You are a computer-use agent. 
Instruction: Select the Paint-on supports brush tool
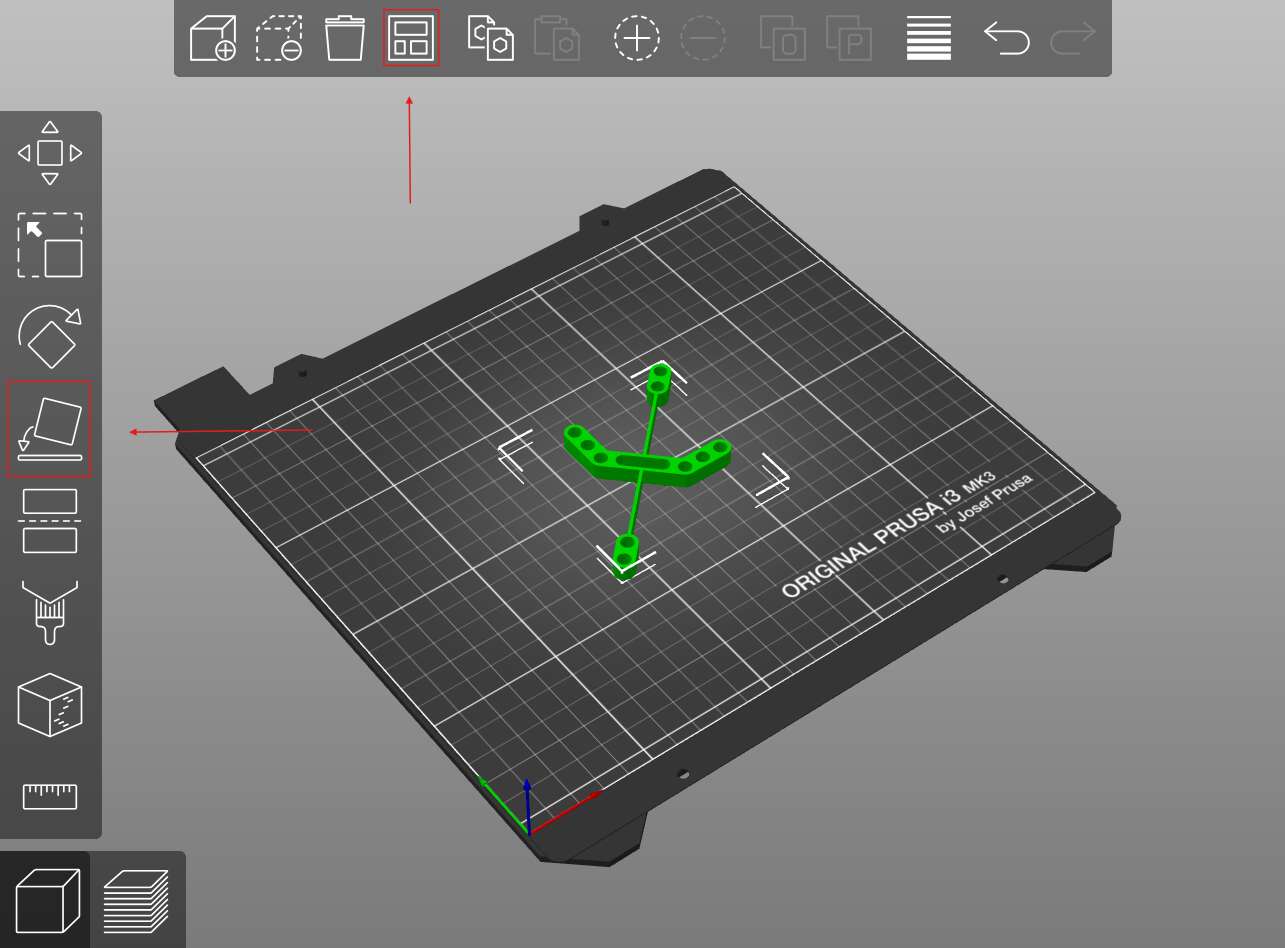pos(50,613)
